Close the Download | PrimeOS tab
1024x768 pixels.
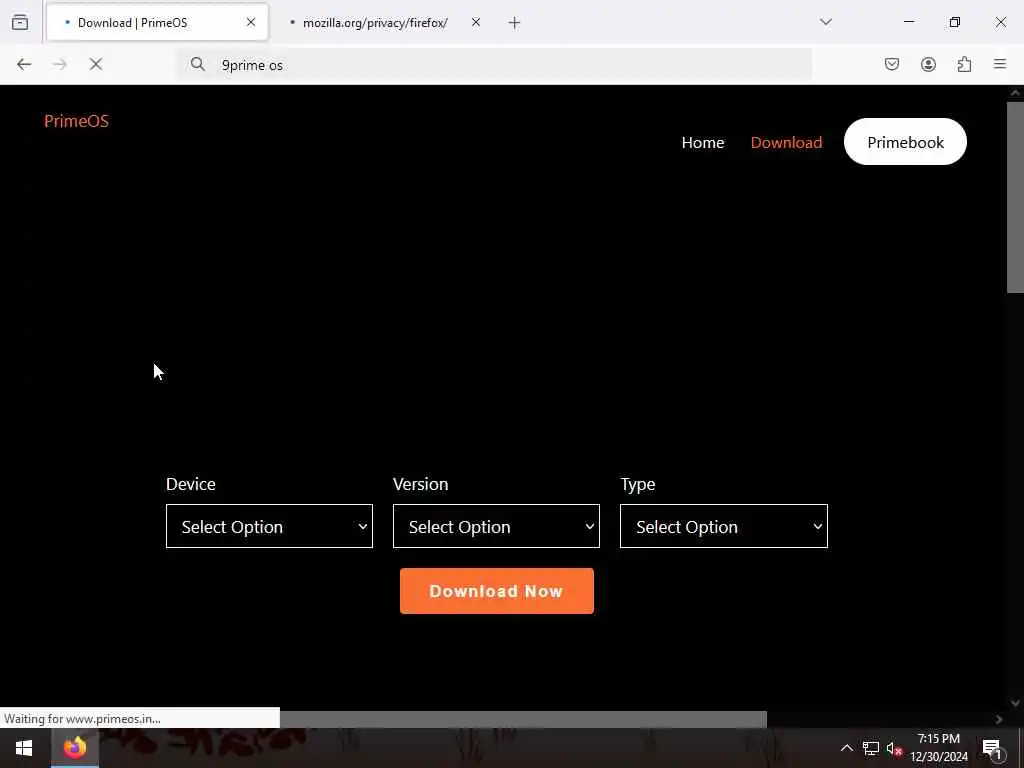(251, 22)
